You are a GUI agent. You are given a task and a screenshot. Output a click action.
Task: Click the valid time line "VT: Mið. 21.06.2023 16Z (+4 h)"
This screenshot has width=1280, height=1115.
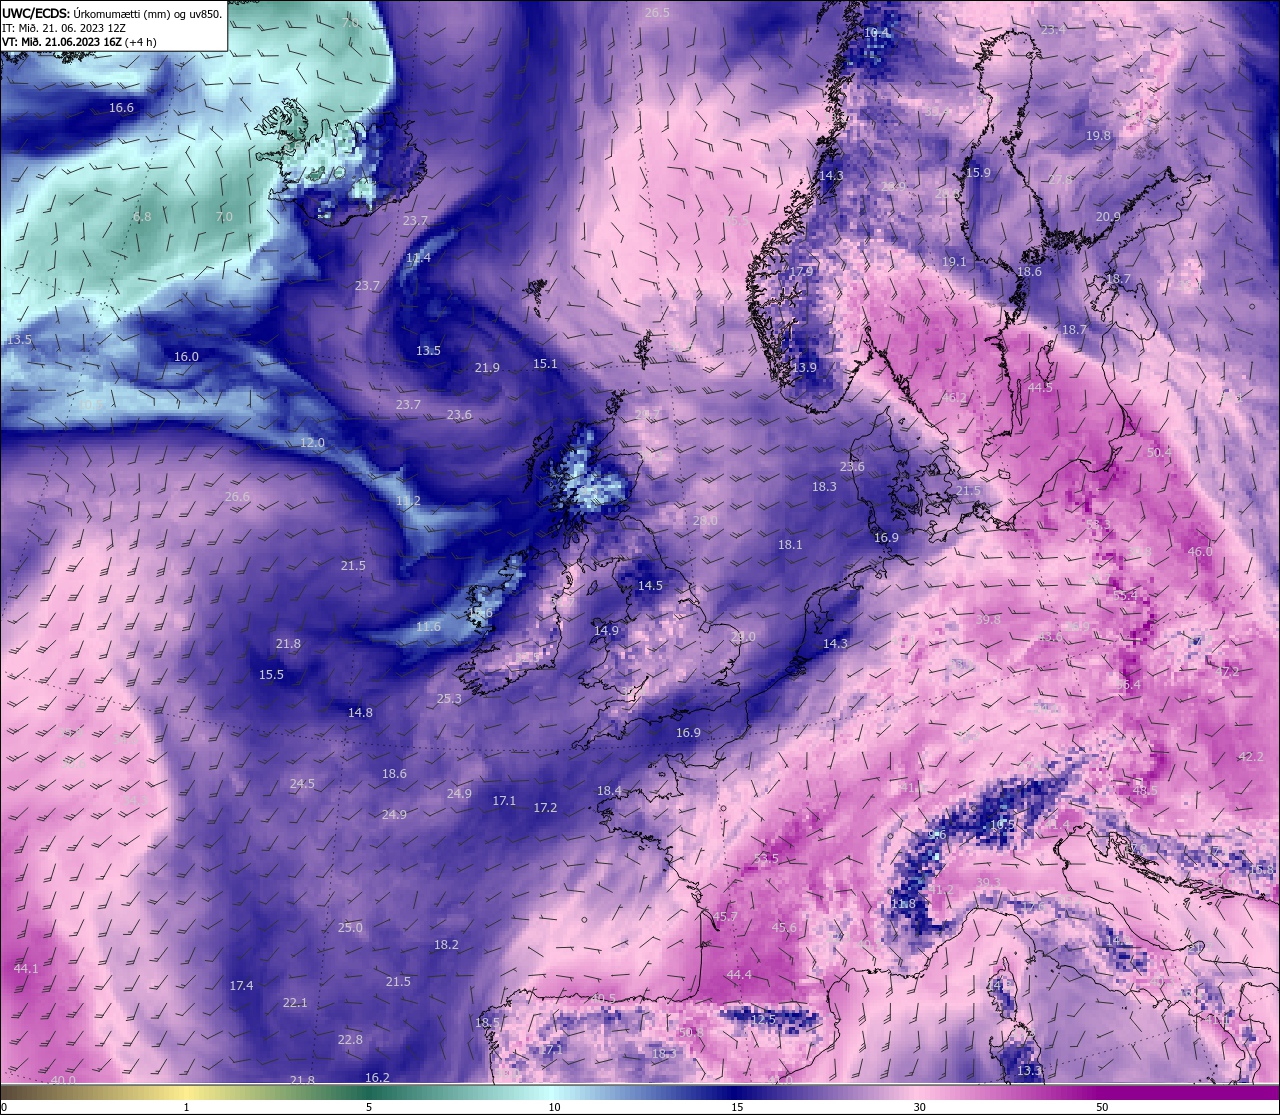pos(79,42)
